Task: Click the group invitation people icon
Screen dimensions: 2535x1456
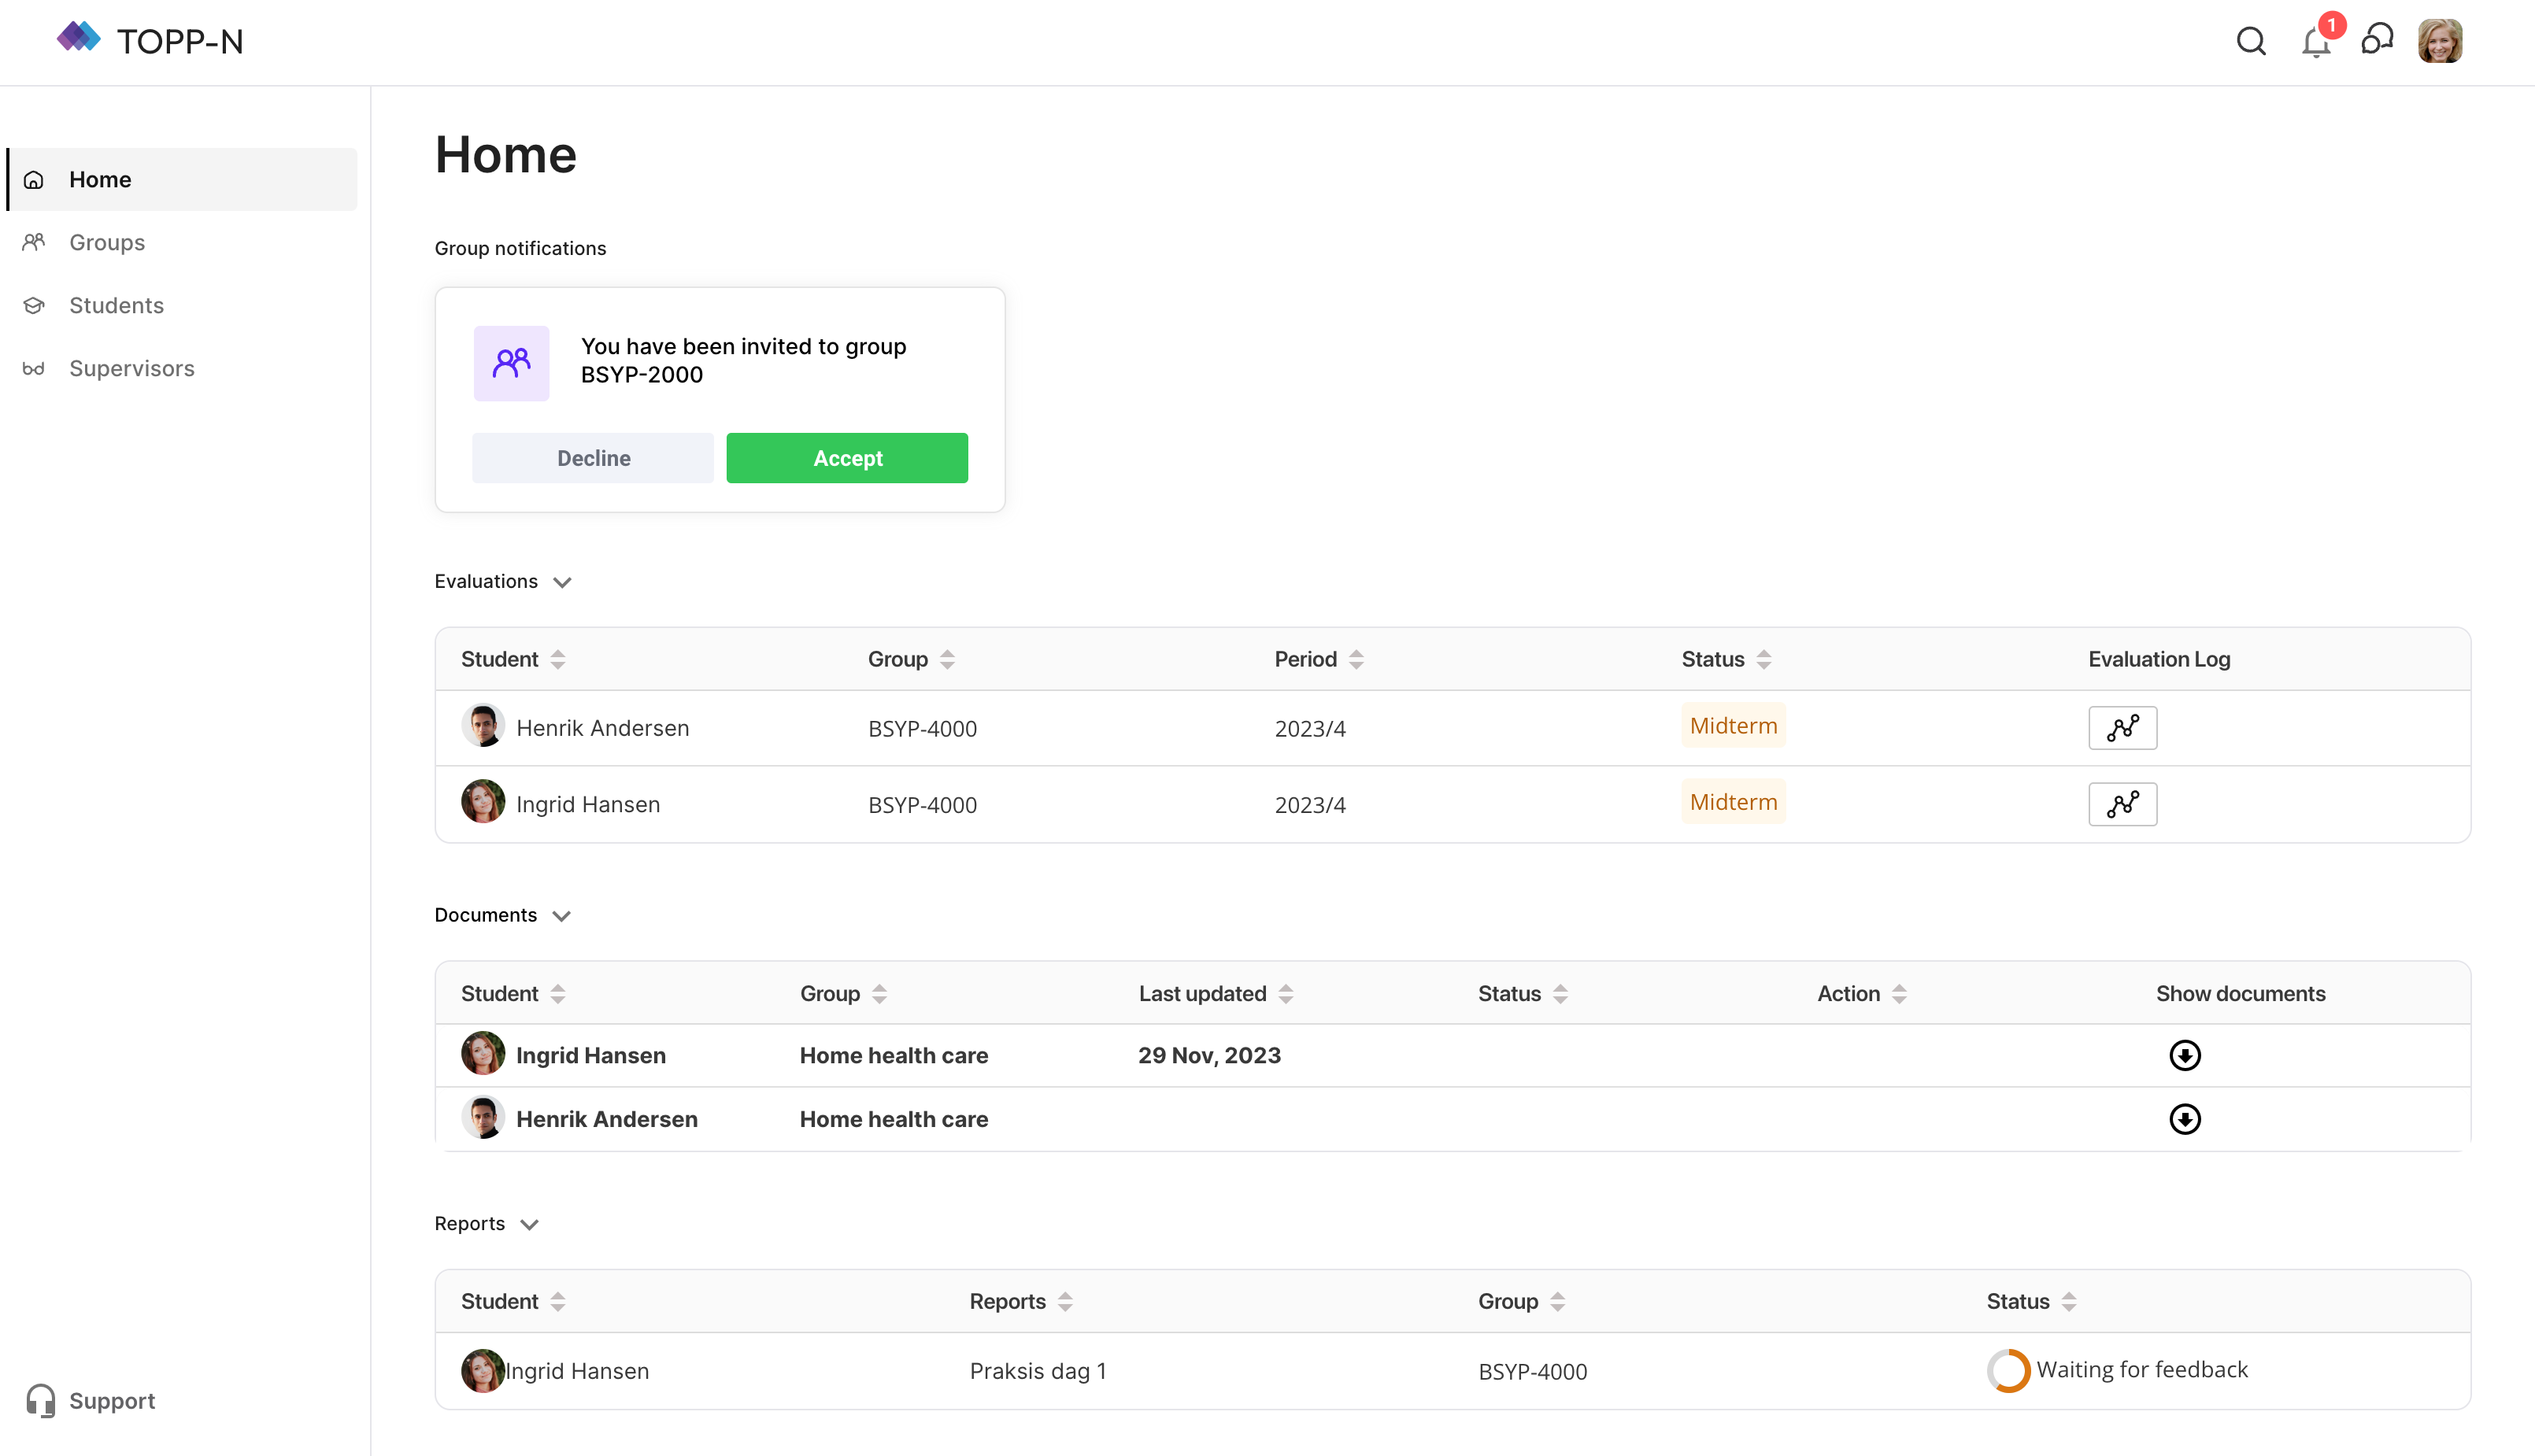Action: point(511,363)
